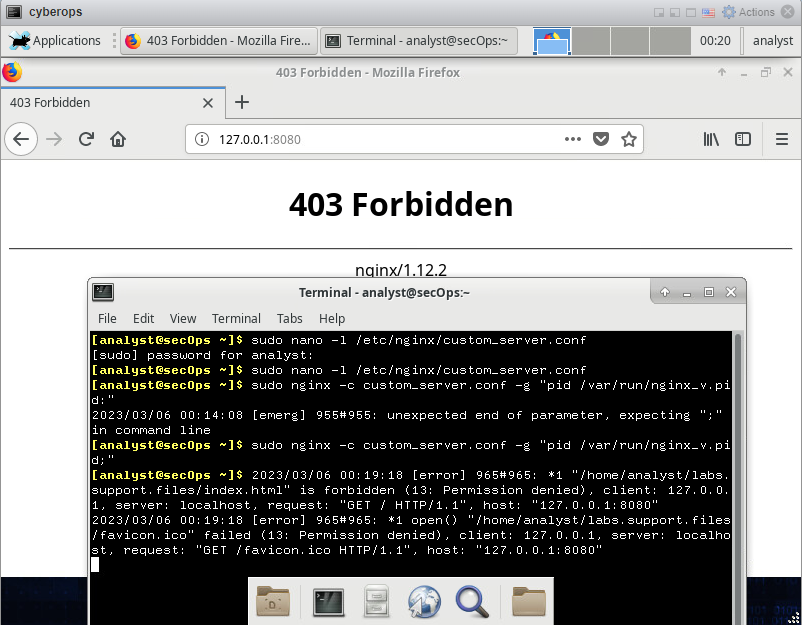
Task: Select the 403 Forbidden browser tab
Action: 113,103
